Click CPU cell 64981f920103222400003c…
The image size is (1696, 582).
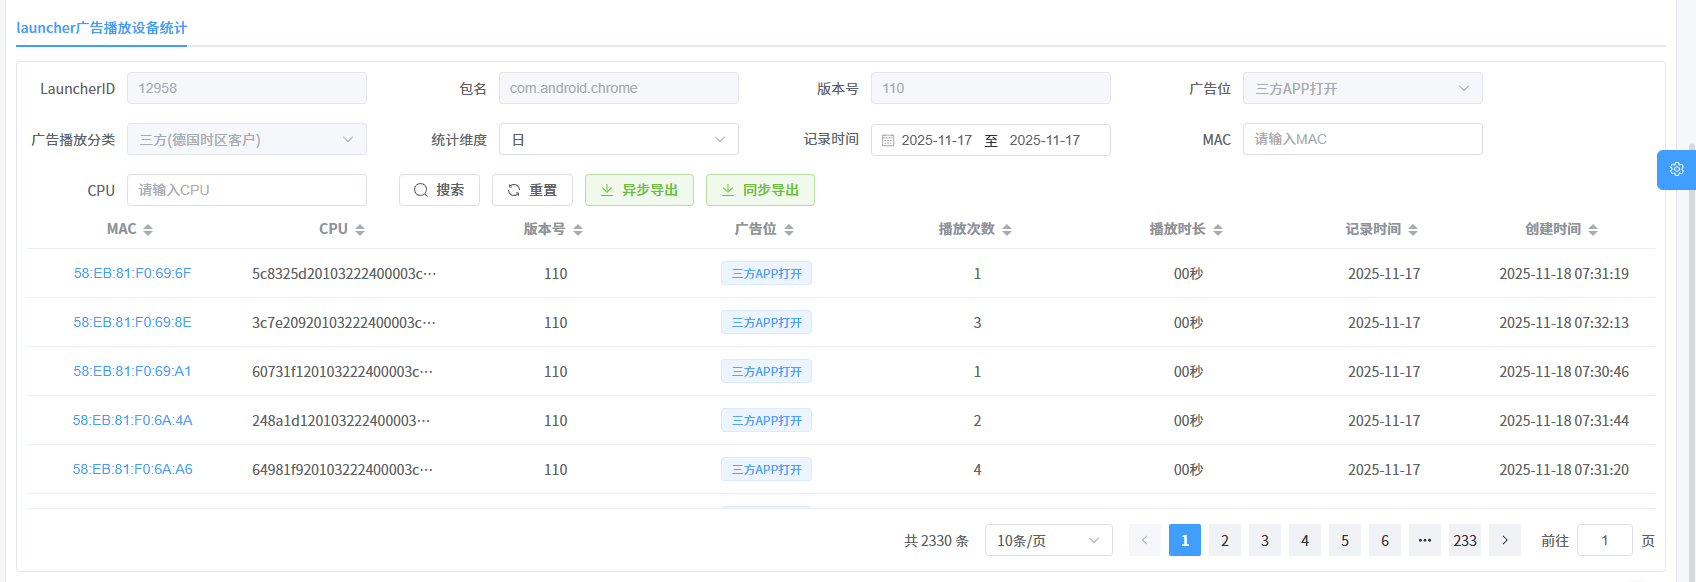[343, 469]
